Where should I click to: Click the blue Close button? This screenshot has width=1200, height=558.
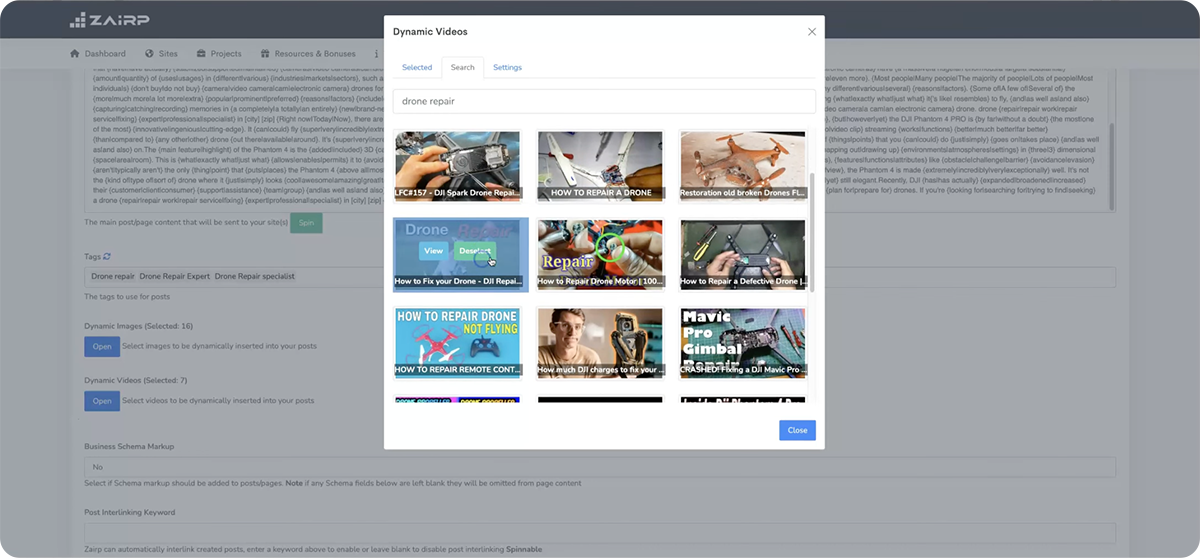coord(797,430)
